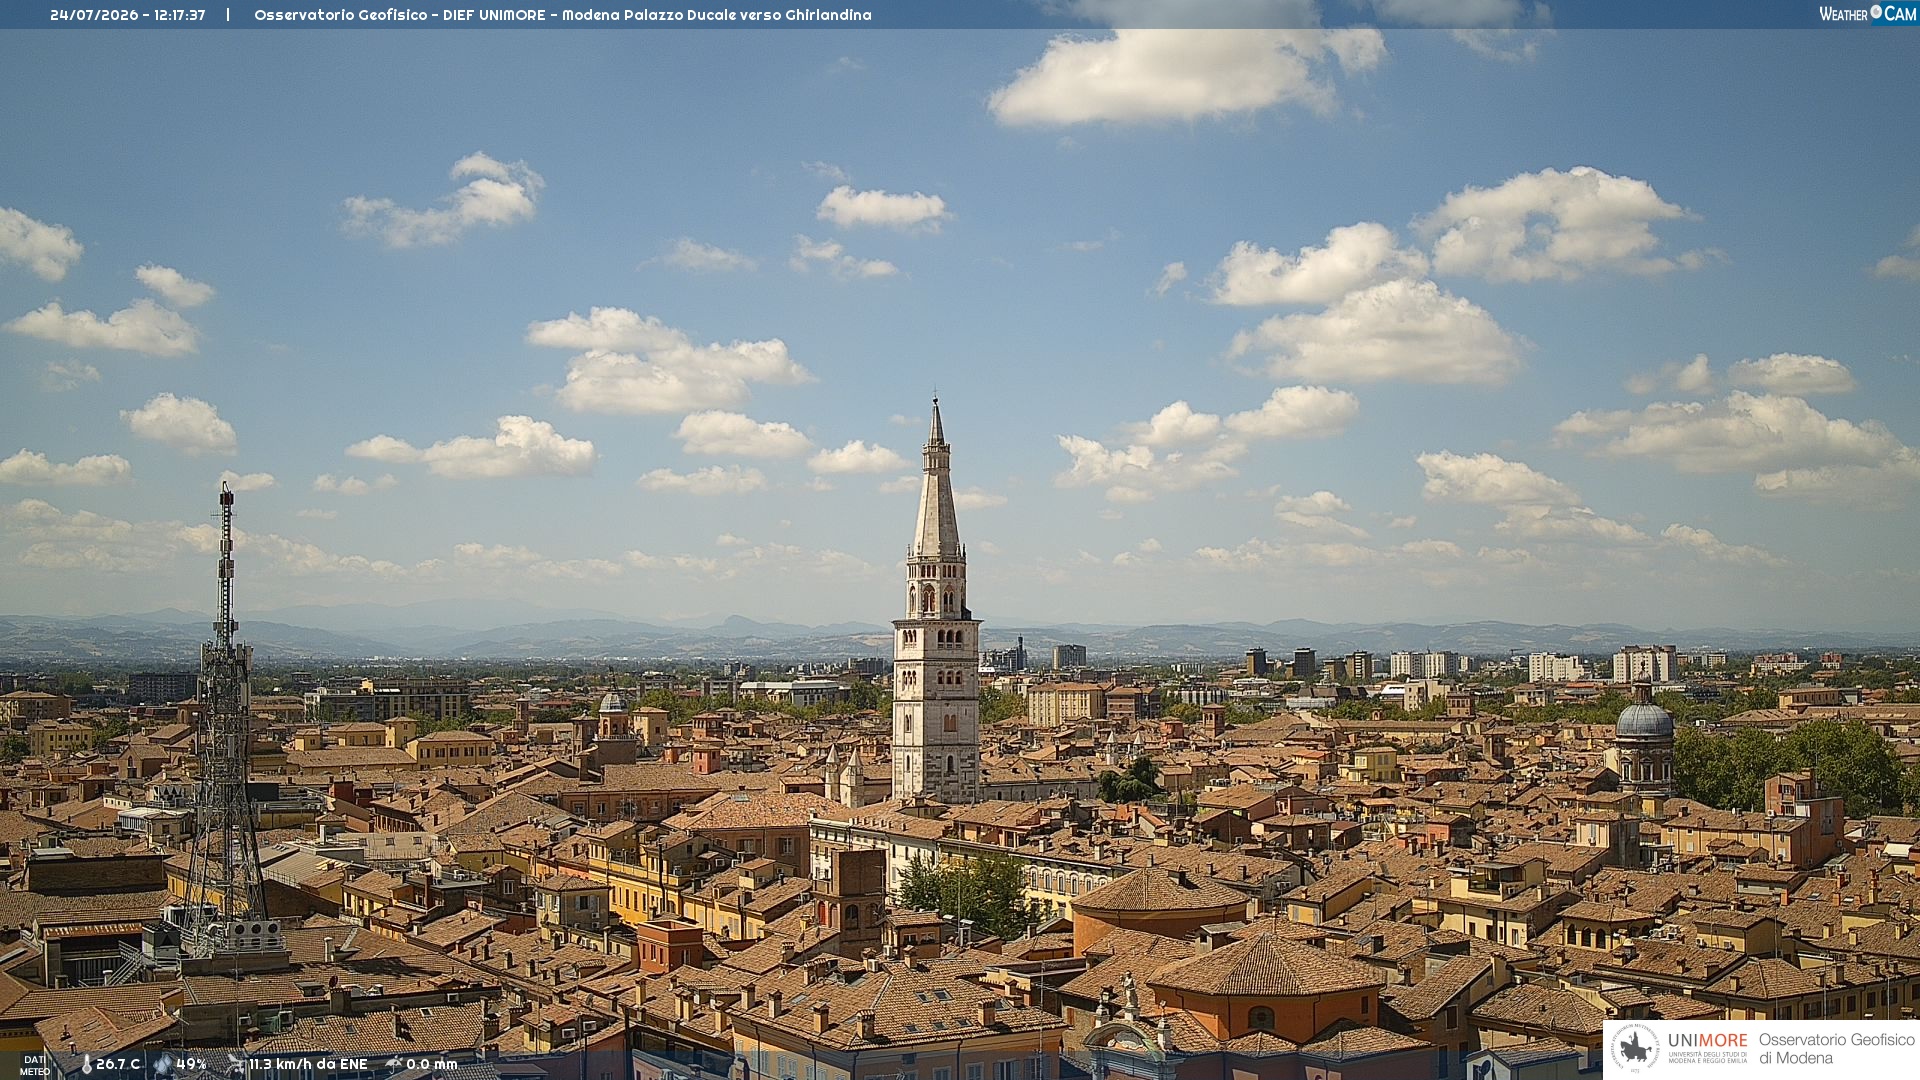
Task: Click the 11.3 km/h da ENE wind reading
Action: pos(308,1064)
